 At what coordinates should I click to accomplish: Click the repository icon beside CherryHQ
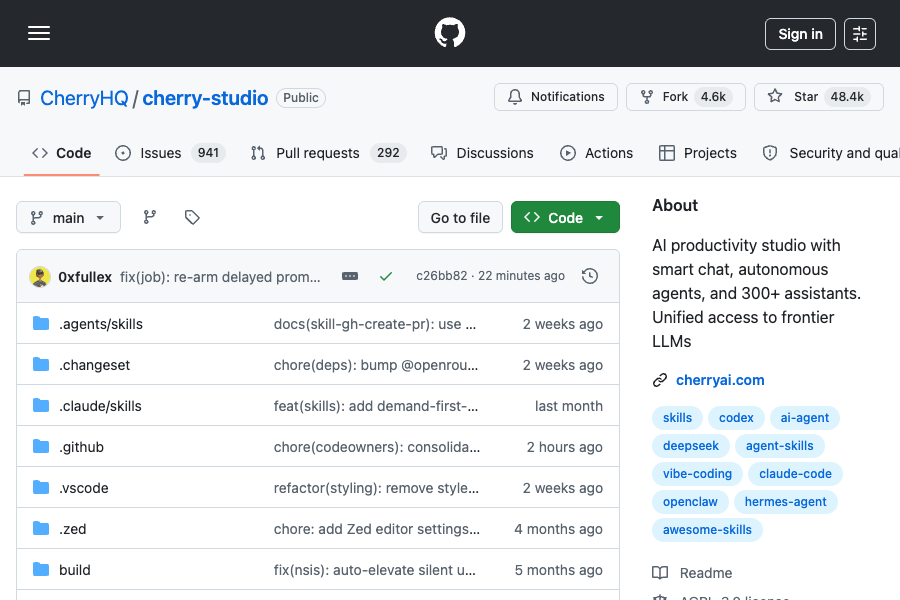tap(24, 98)
